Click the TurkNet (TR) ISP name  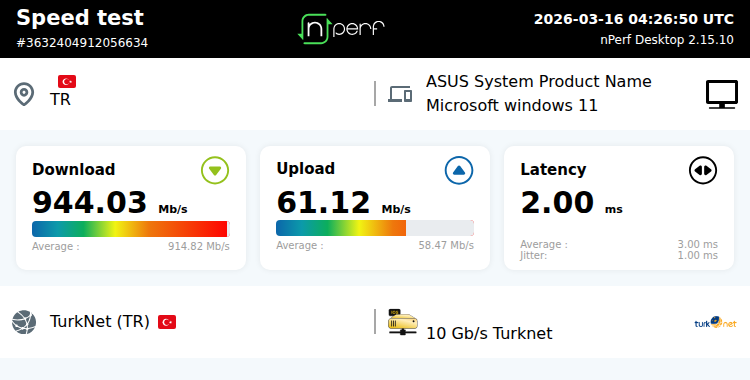(99, 322)
